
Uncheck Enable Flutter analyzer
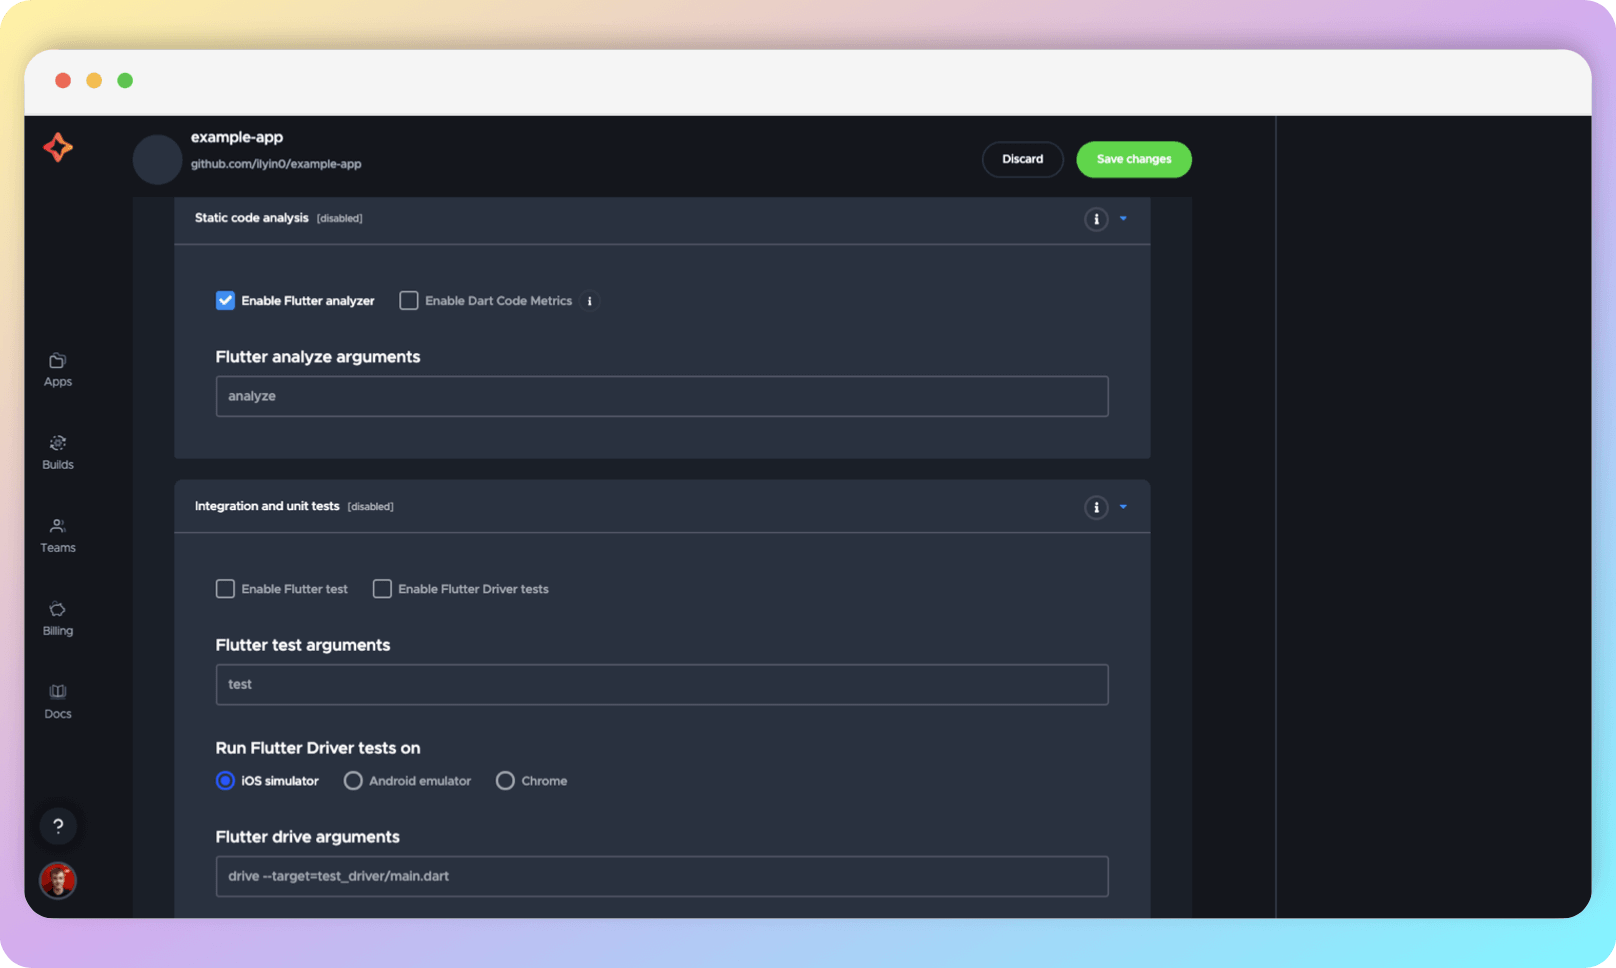point(225,300)
